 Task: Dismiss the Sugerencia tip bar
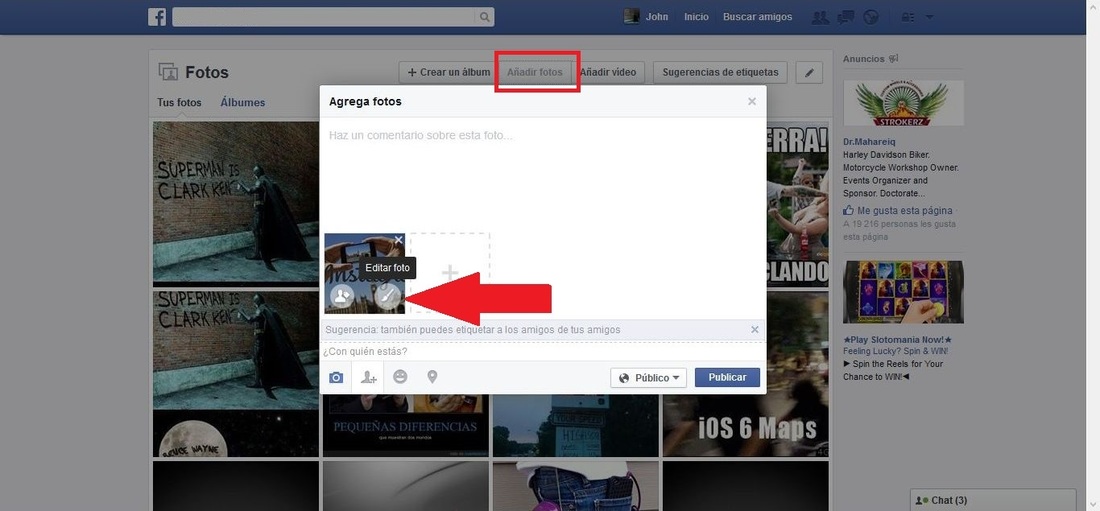[x=755, y=329]
